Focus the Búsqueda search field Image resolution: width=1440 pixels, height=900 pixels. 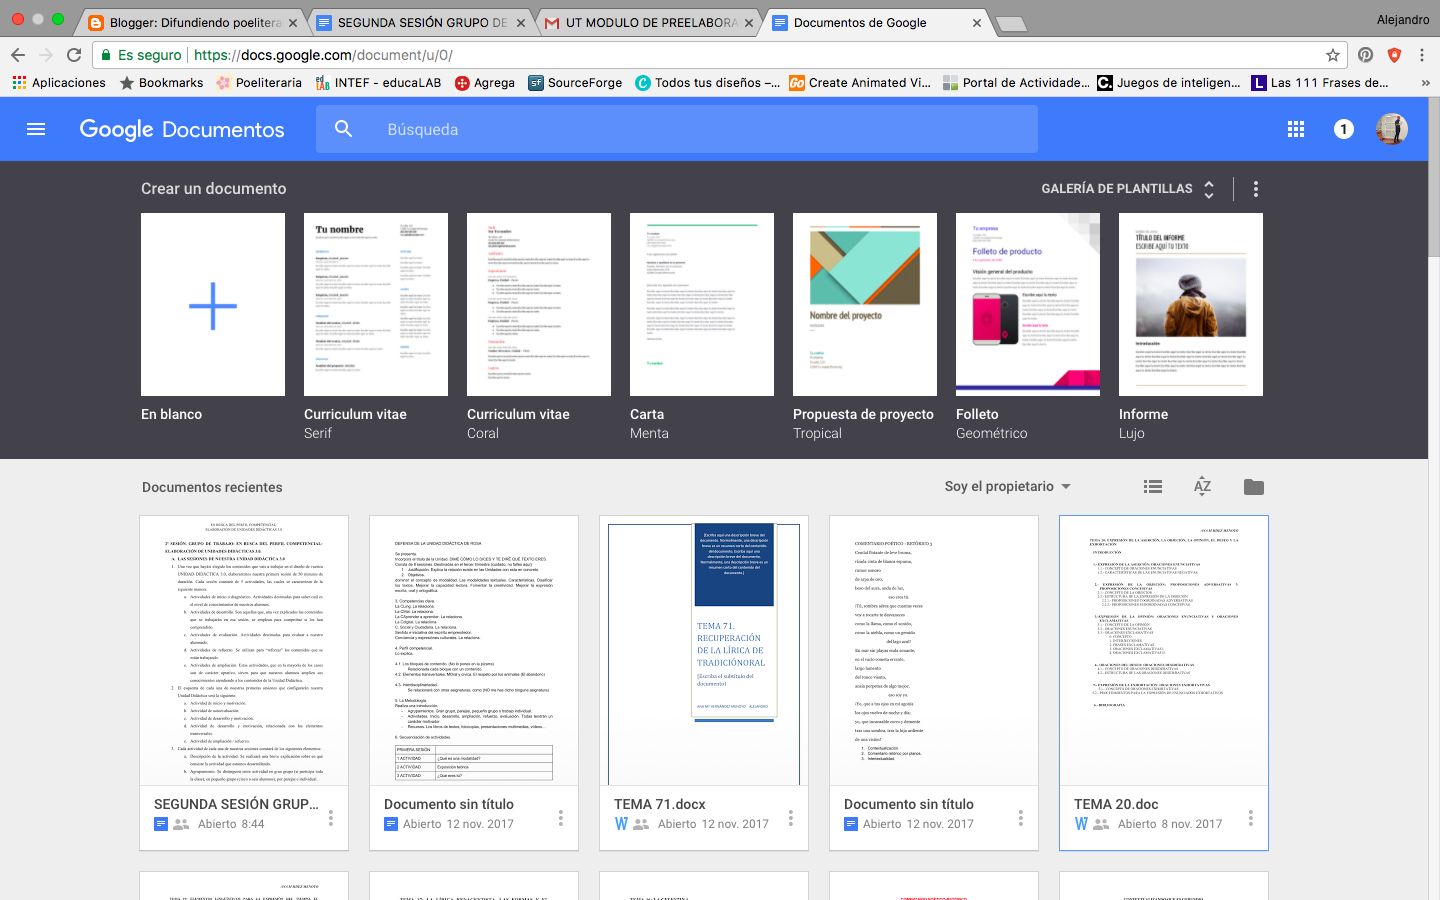677,129
